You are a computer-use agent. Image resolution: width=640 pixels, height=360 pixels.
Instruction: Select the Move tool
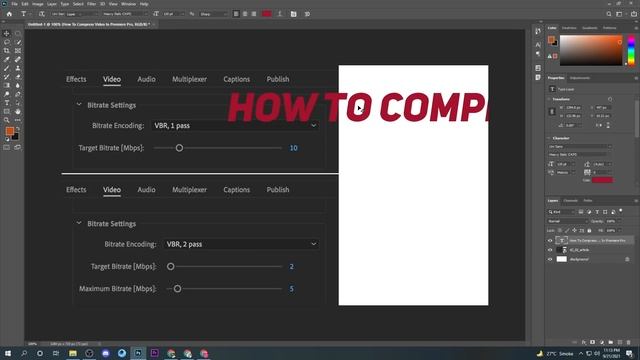(7, 33)
